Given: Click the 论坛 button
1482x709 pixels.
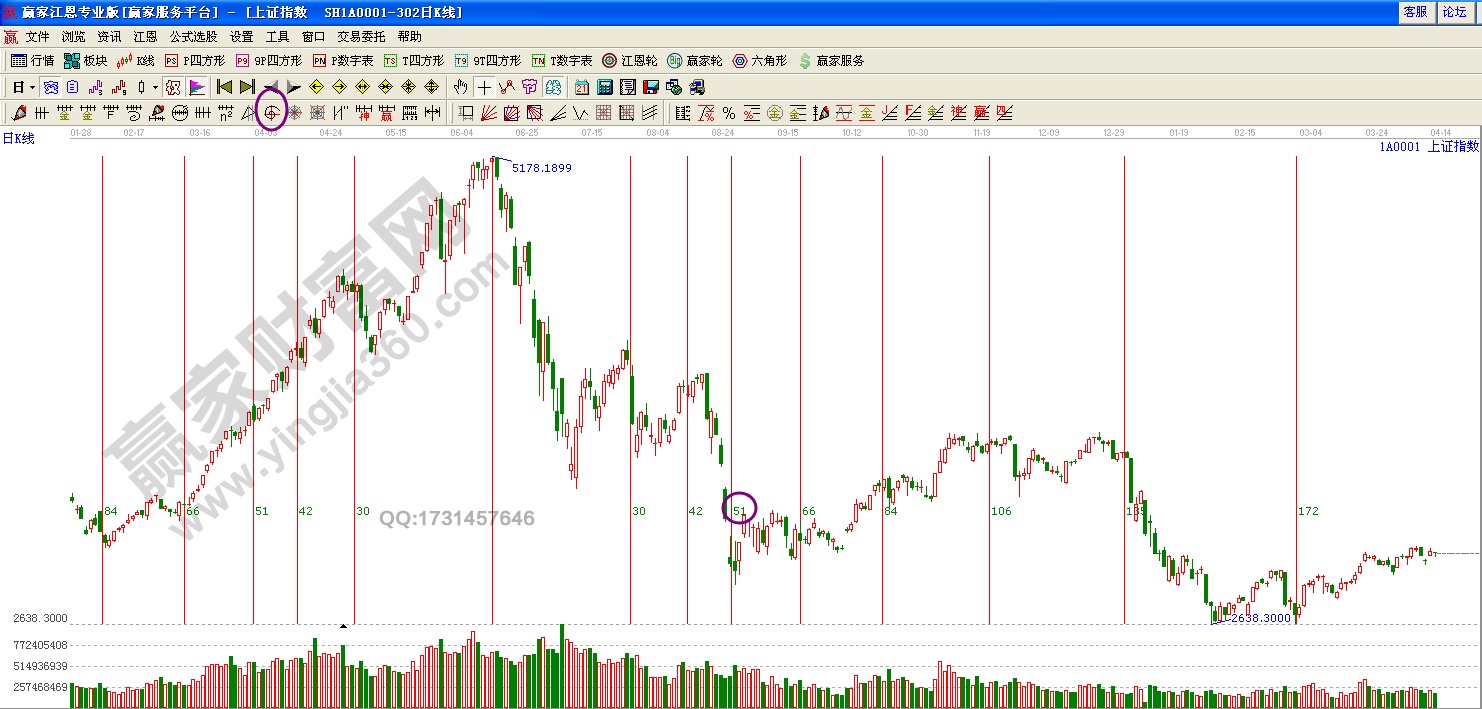Looking at the screenshot, I should tap(1453, 12).
